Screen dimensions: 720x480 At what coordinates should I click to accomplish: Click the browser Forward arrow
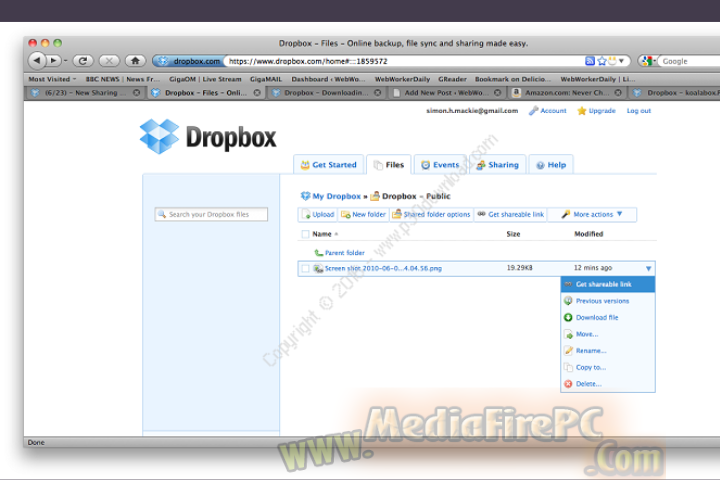coord(53,60)
